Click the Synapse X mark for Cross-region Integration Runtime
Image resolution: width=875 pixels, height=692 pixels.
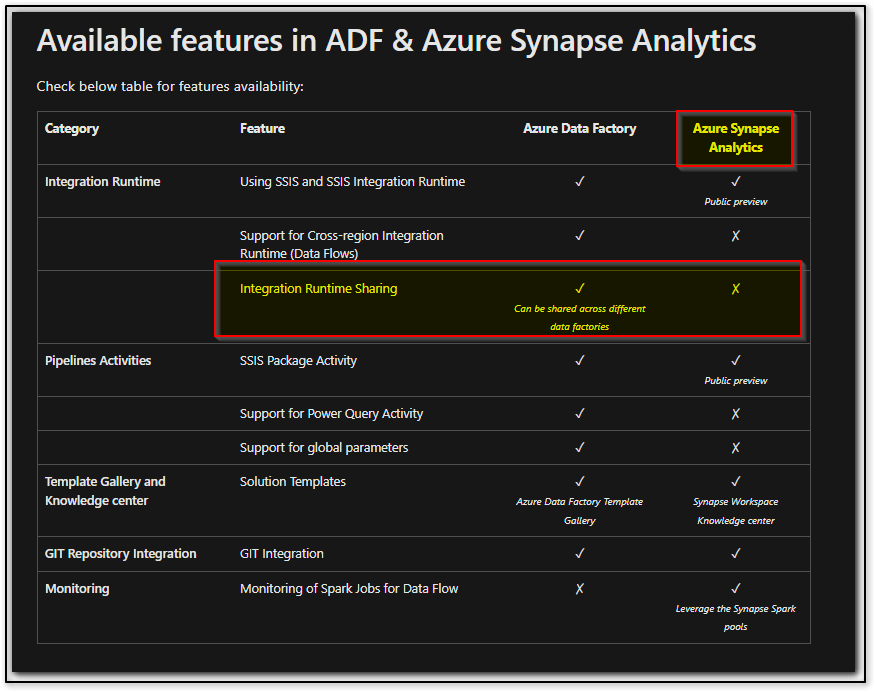(x=735, y=236)
